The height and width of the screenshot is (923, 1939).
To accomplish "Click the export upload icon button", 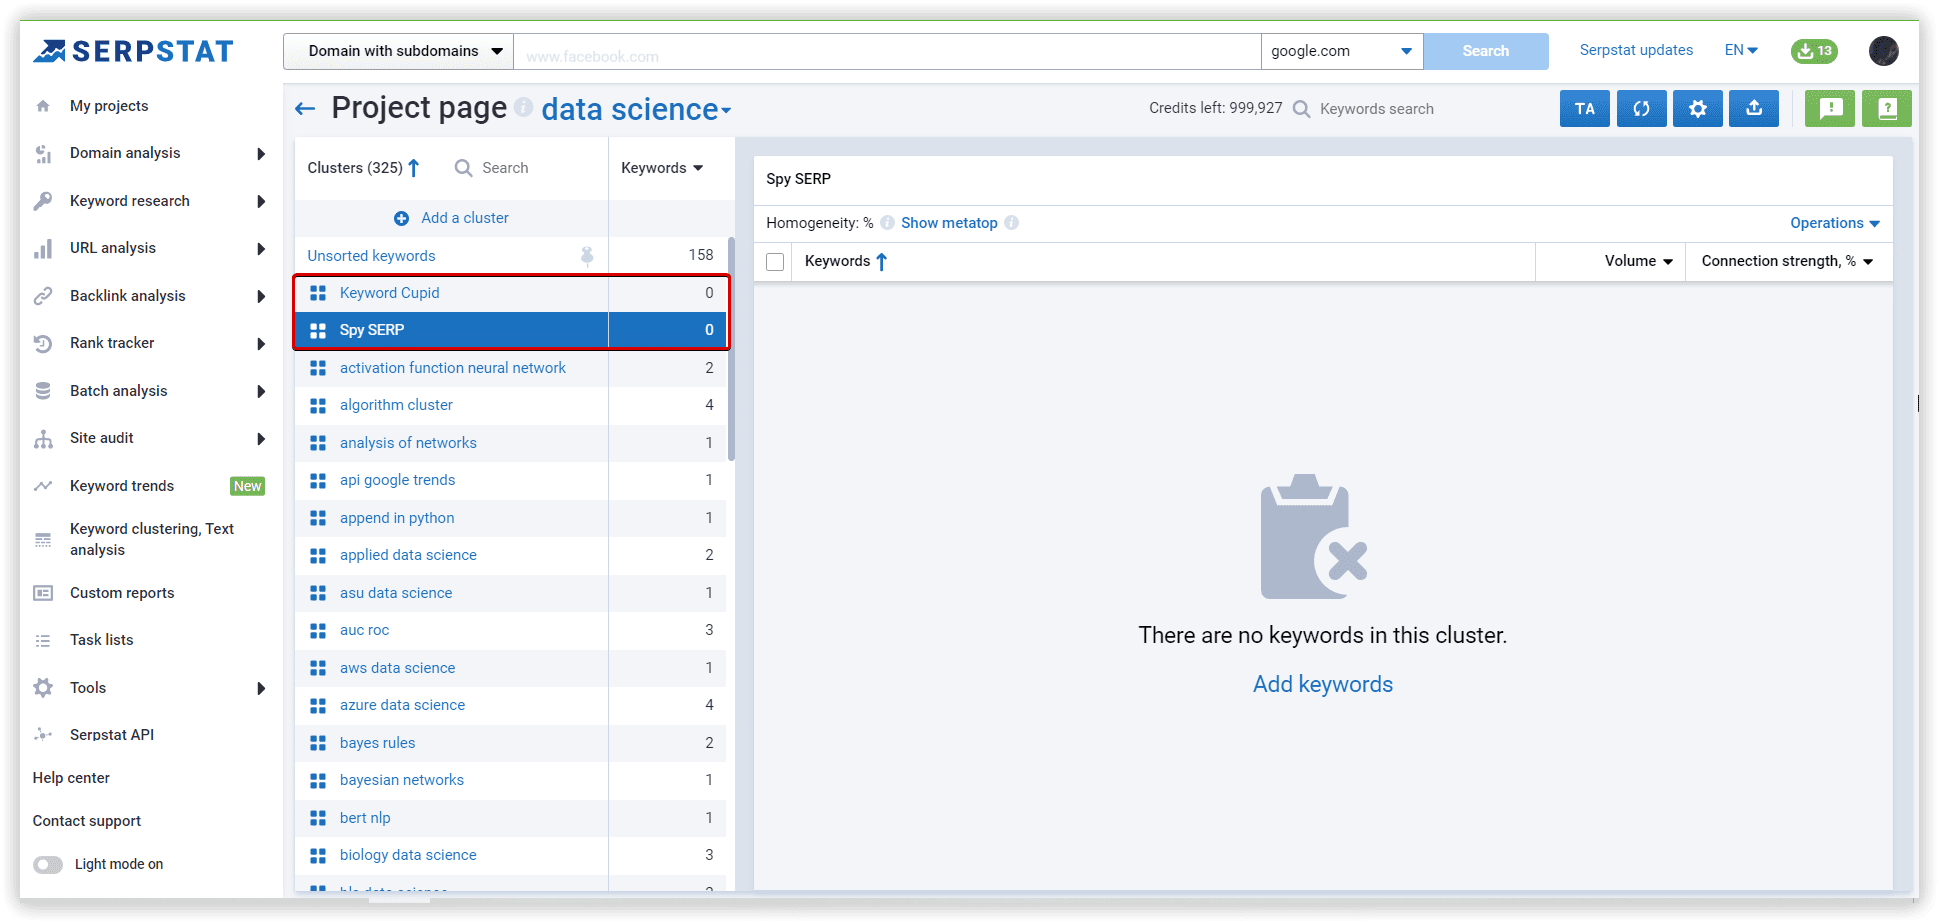I will pyautogui.click(x=1754, y=109).
